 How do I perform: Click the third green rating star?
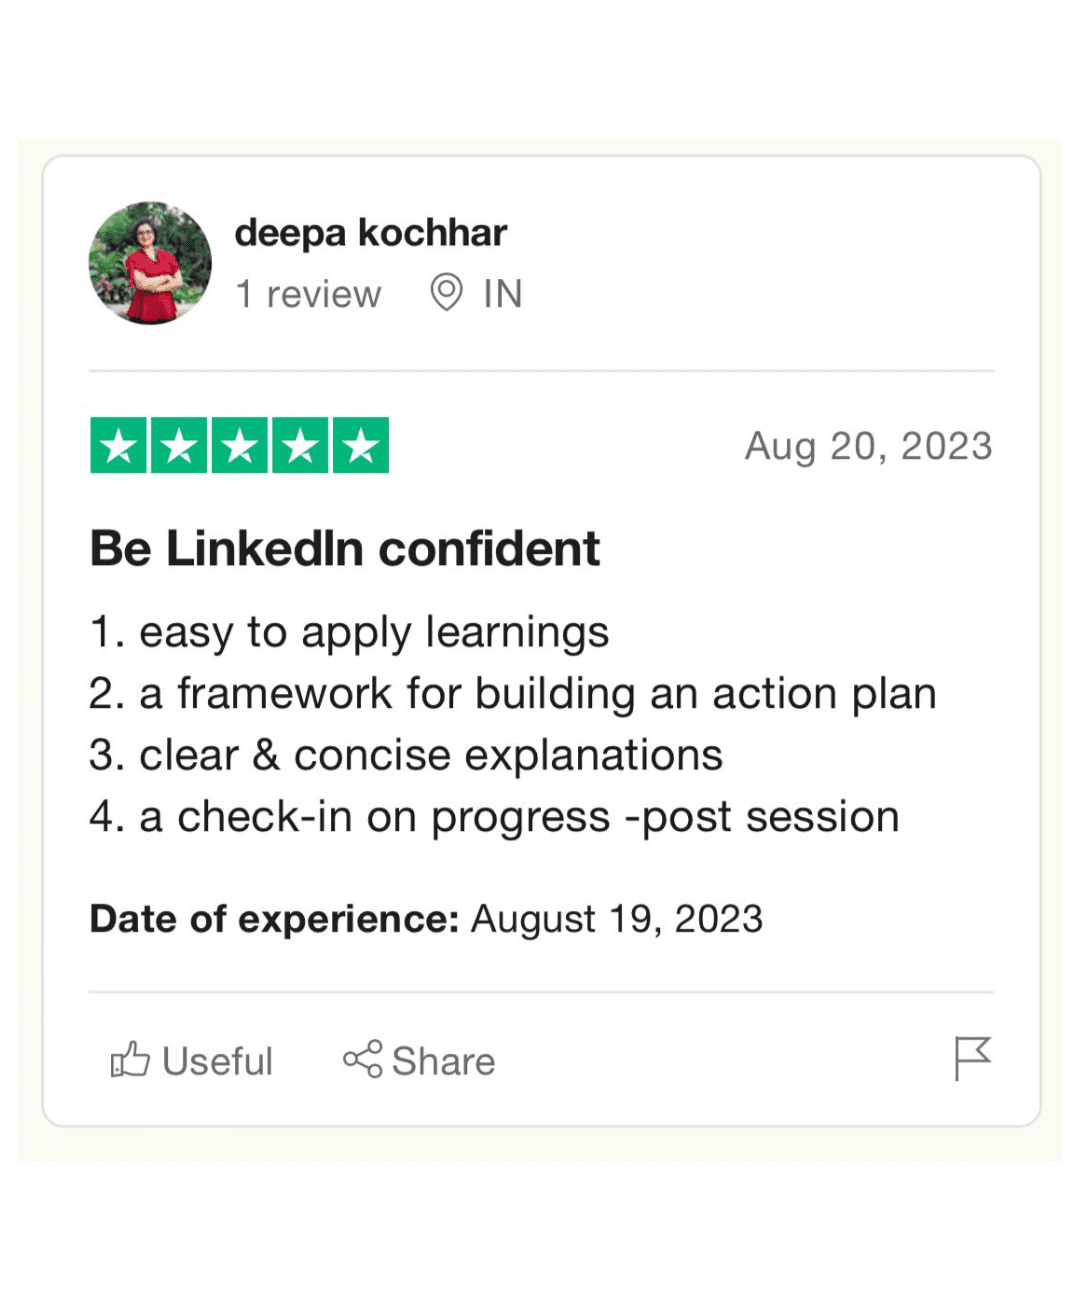tap(240, 445)
